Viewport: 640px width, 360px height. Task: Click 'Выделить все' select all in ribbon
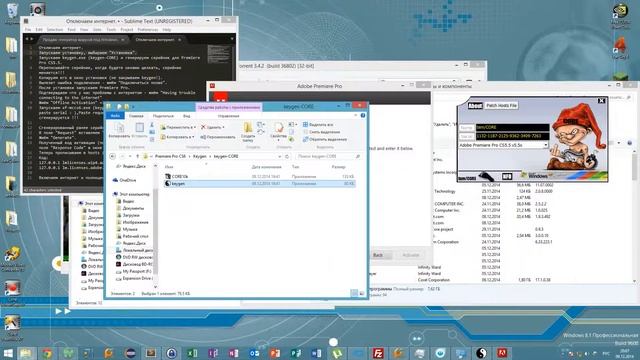tap(318, 124)
